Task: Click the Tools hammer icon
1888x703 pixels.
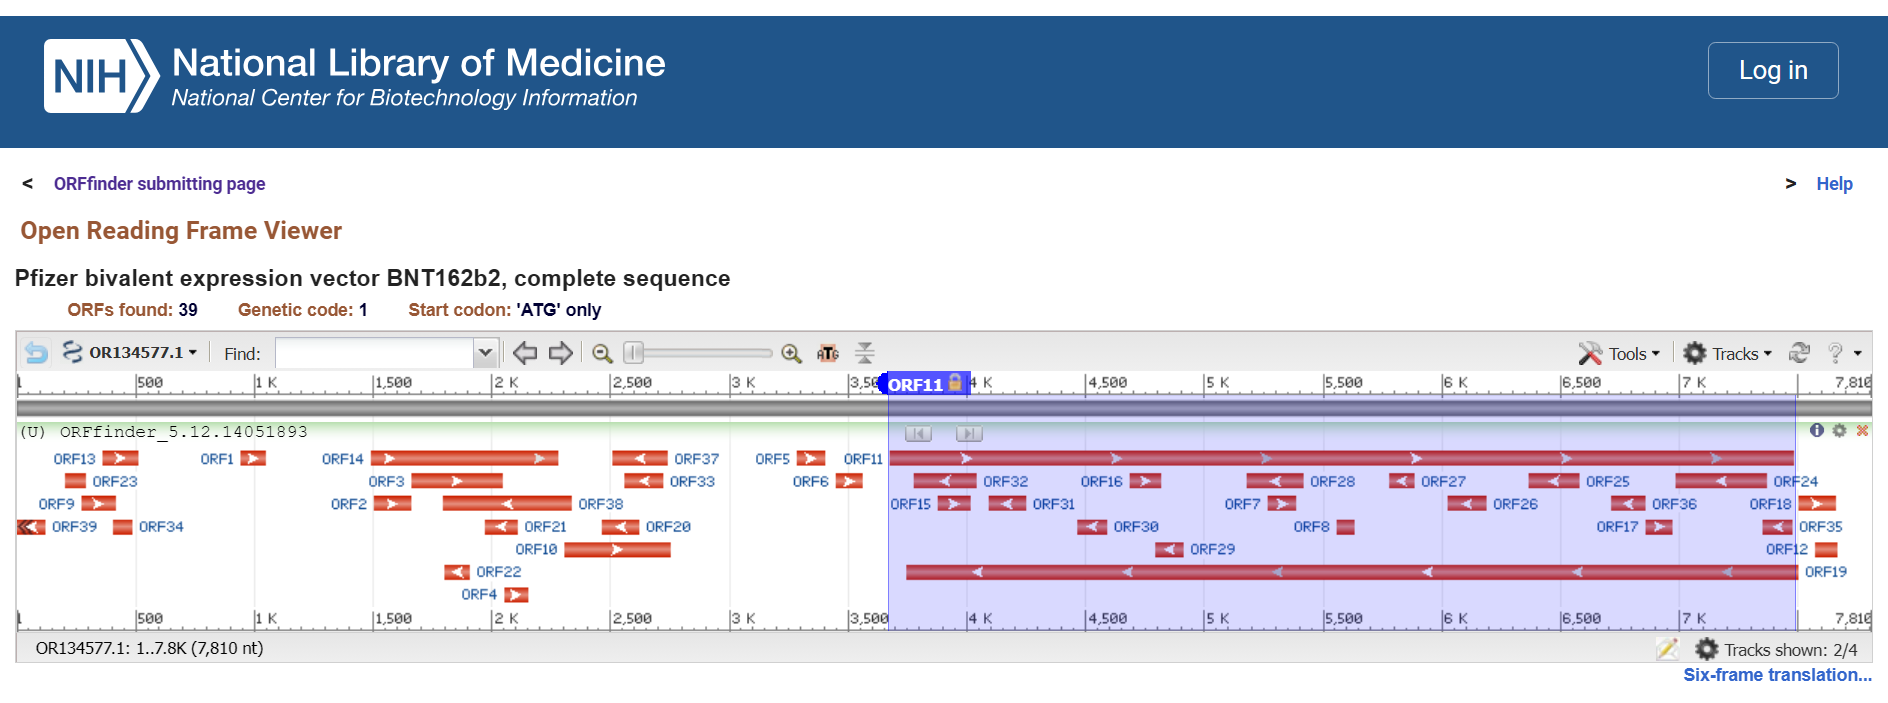Action: (1590, 353)
